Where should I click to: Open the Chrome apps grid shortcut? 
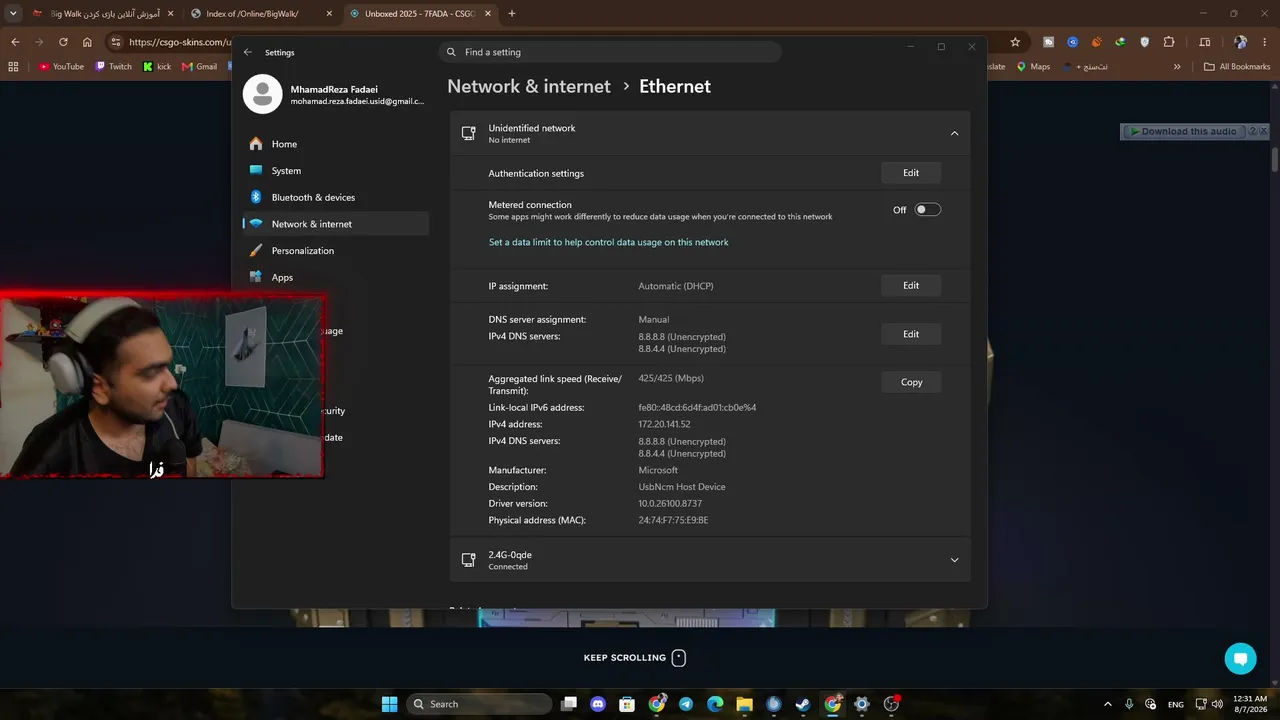[13, 67]
